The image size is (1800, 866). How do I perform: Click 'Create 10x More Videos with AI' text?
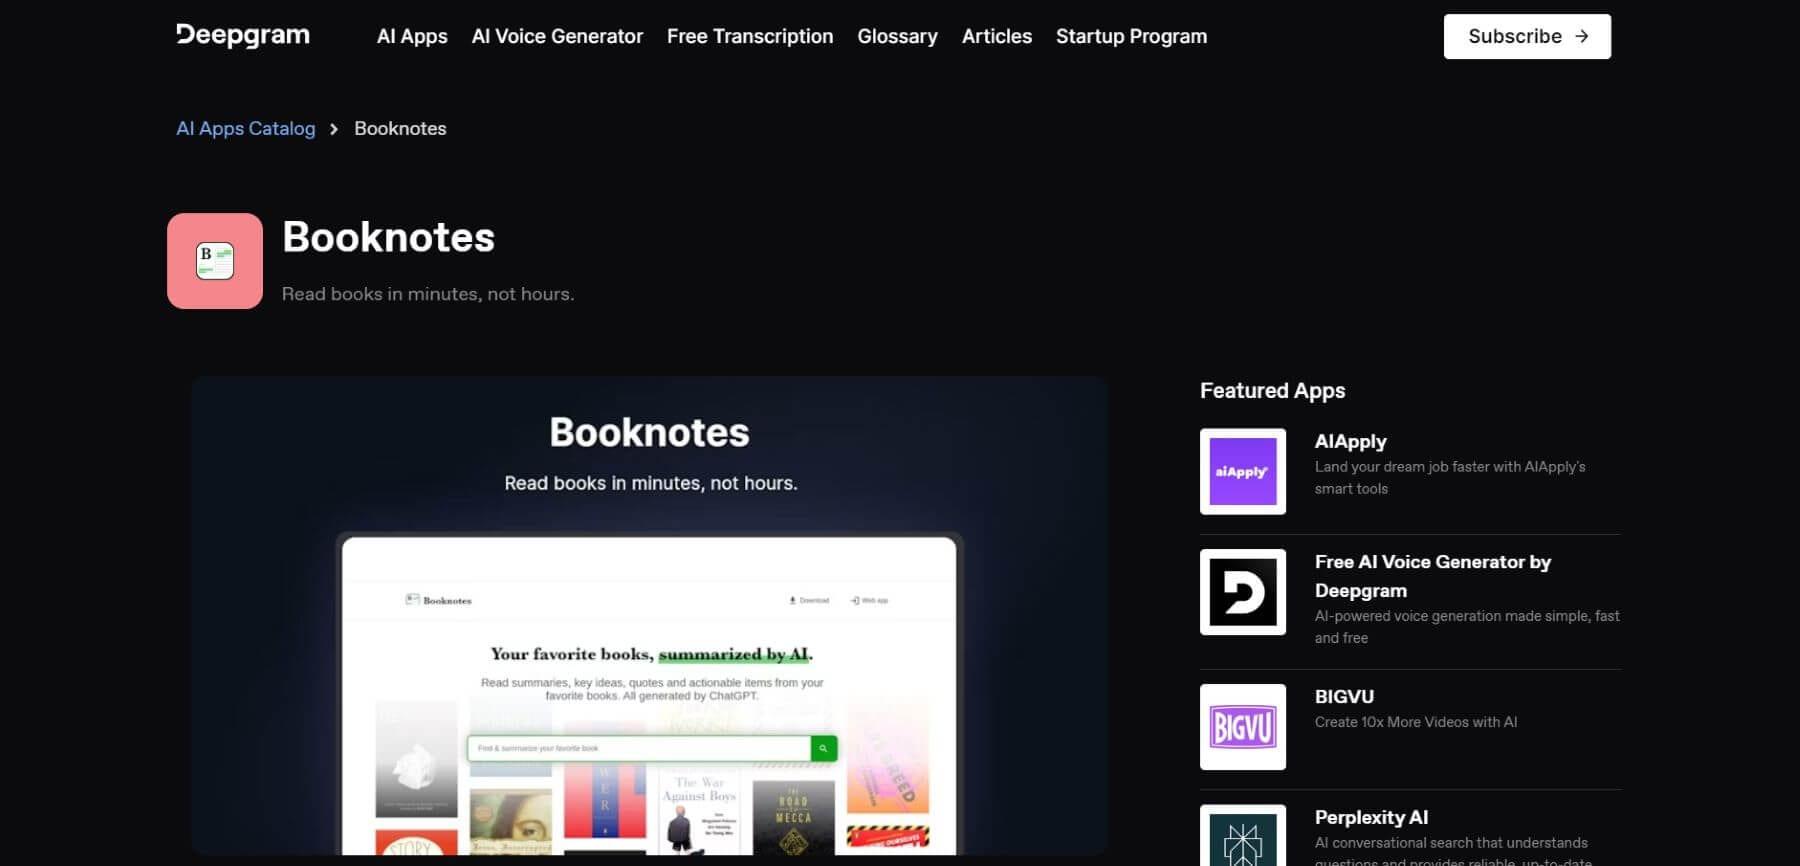click(1416, 722)
